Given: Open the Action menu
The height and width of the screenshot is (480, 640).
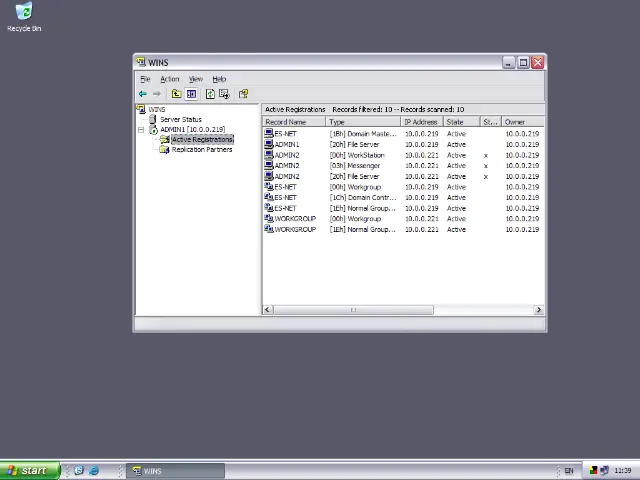Looking at the screenshot, I should (x=170, y=79).
